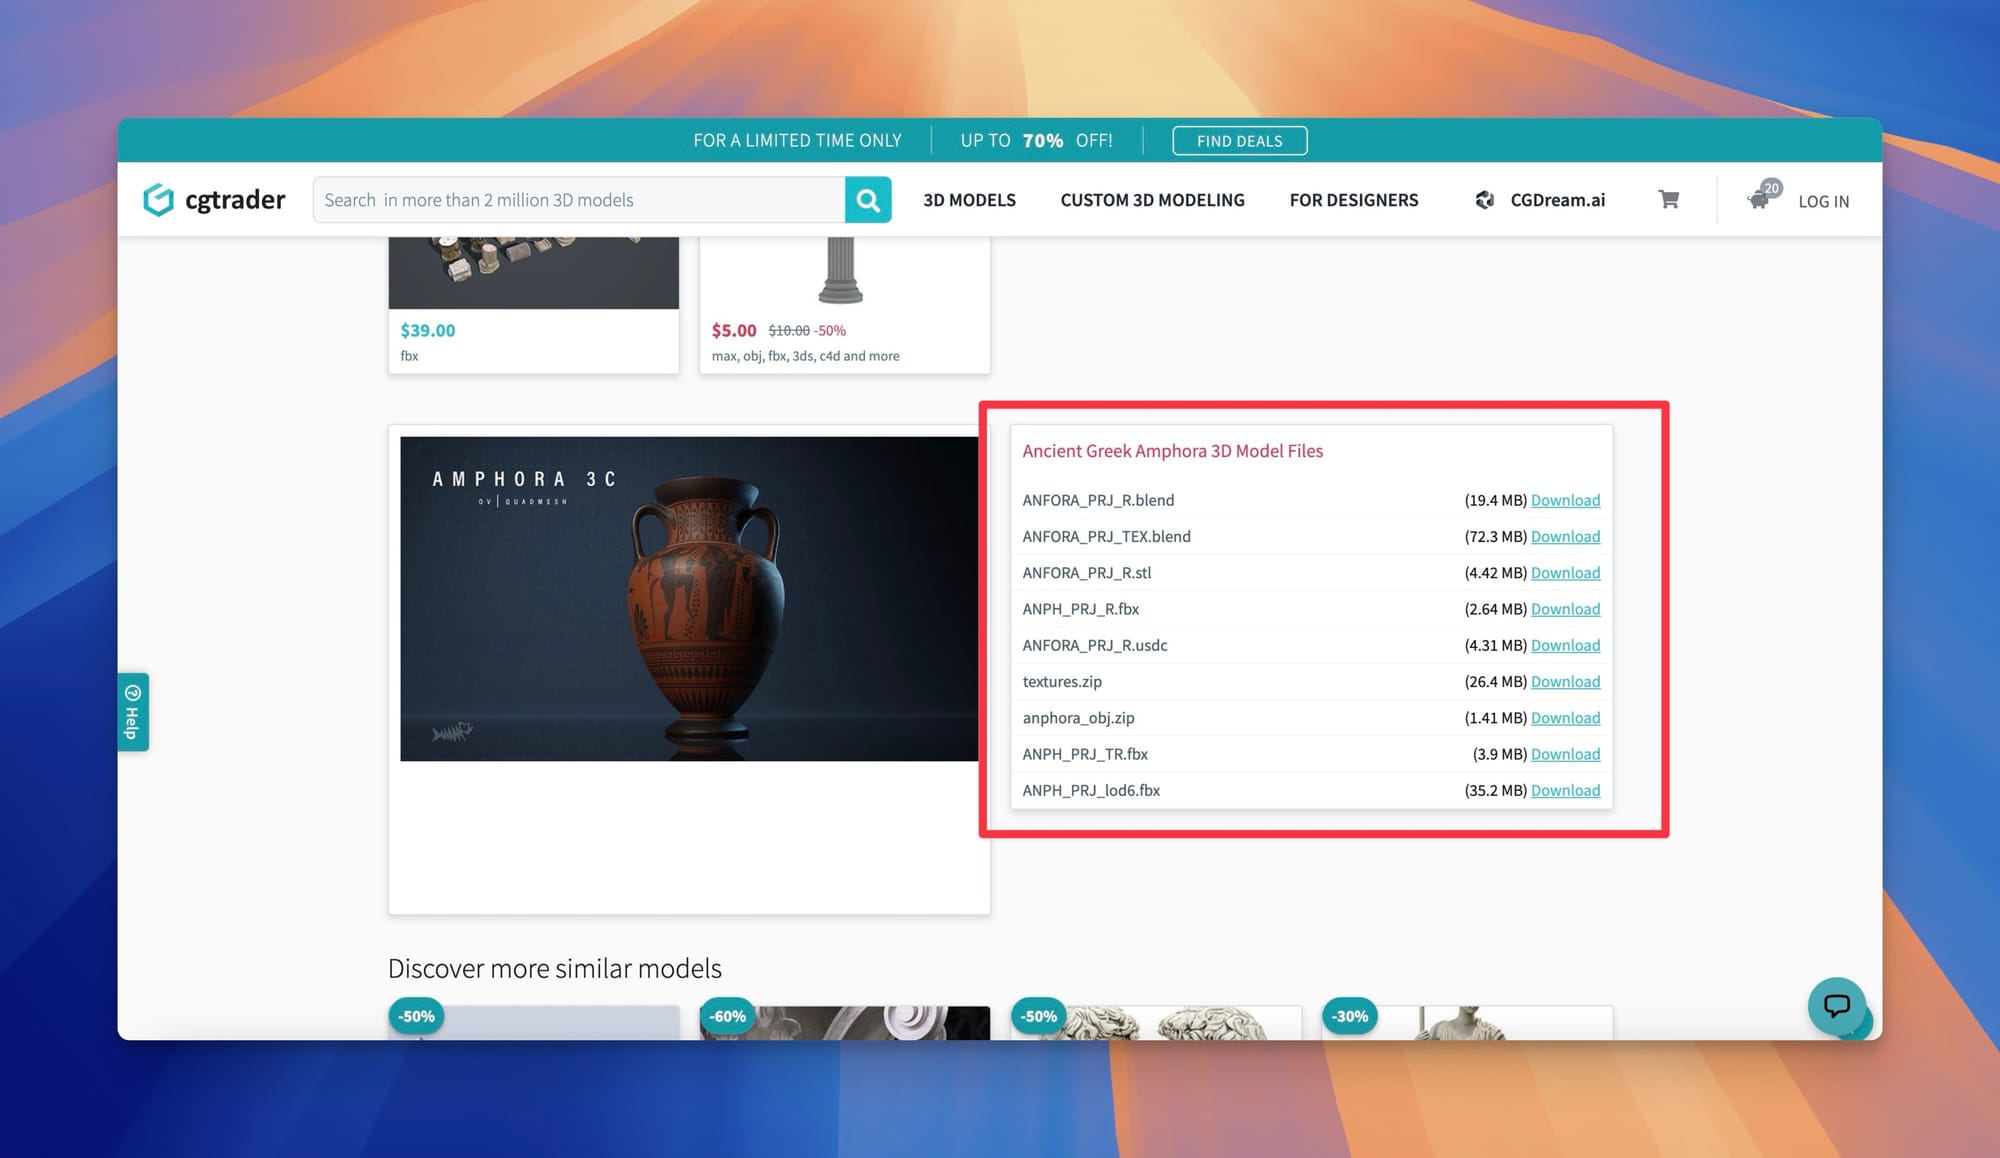Open the Amphora 3C preview image

coord(688,598)
